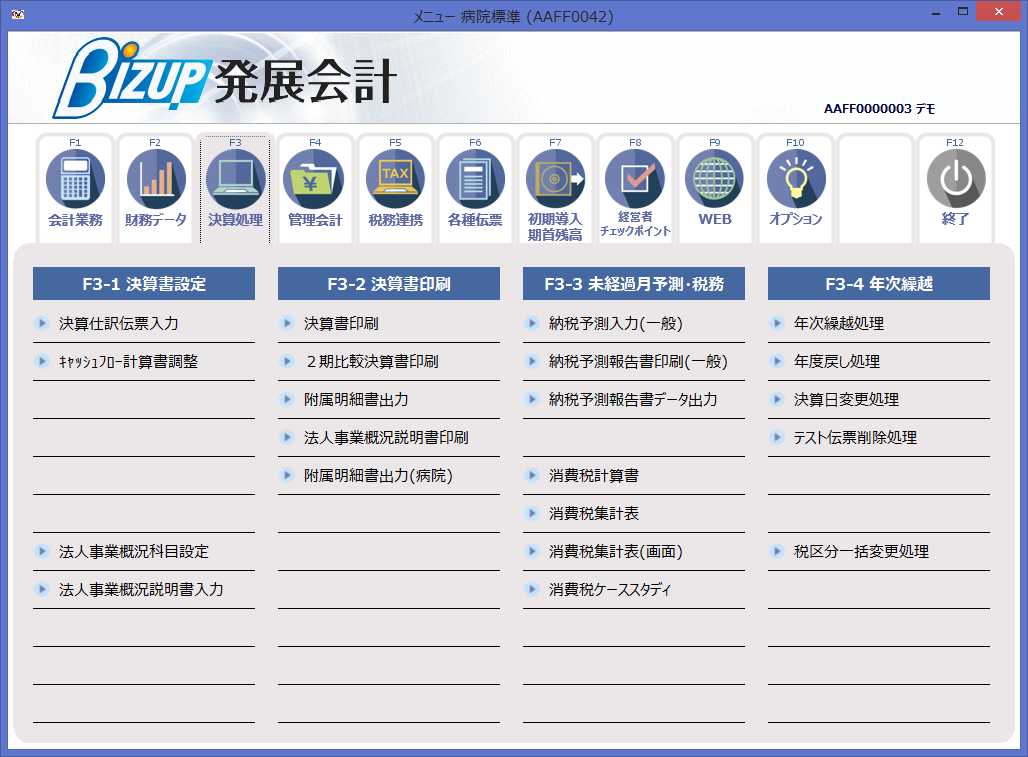This screenshot has height=757, width=1028.
Task: Open 決算仕訳伝票入力
Action: (104, 323)
